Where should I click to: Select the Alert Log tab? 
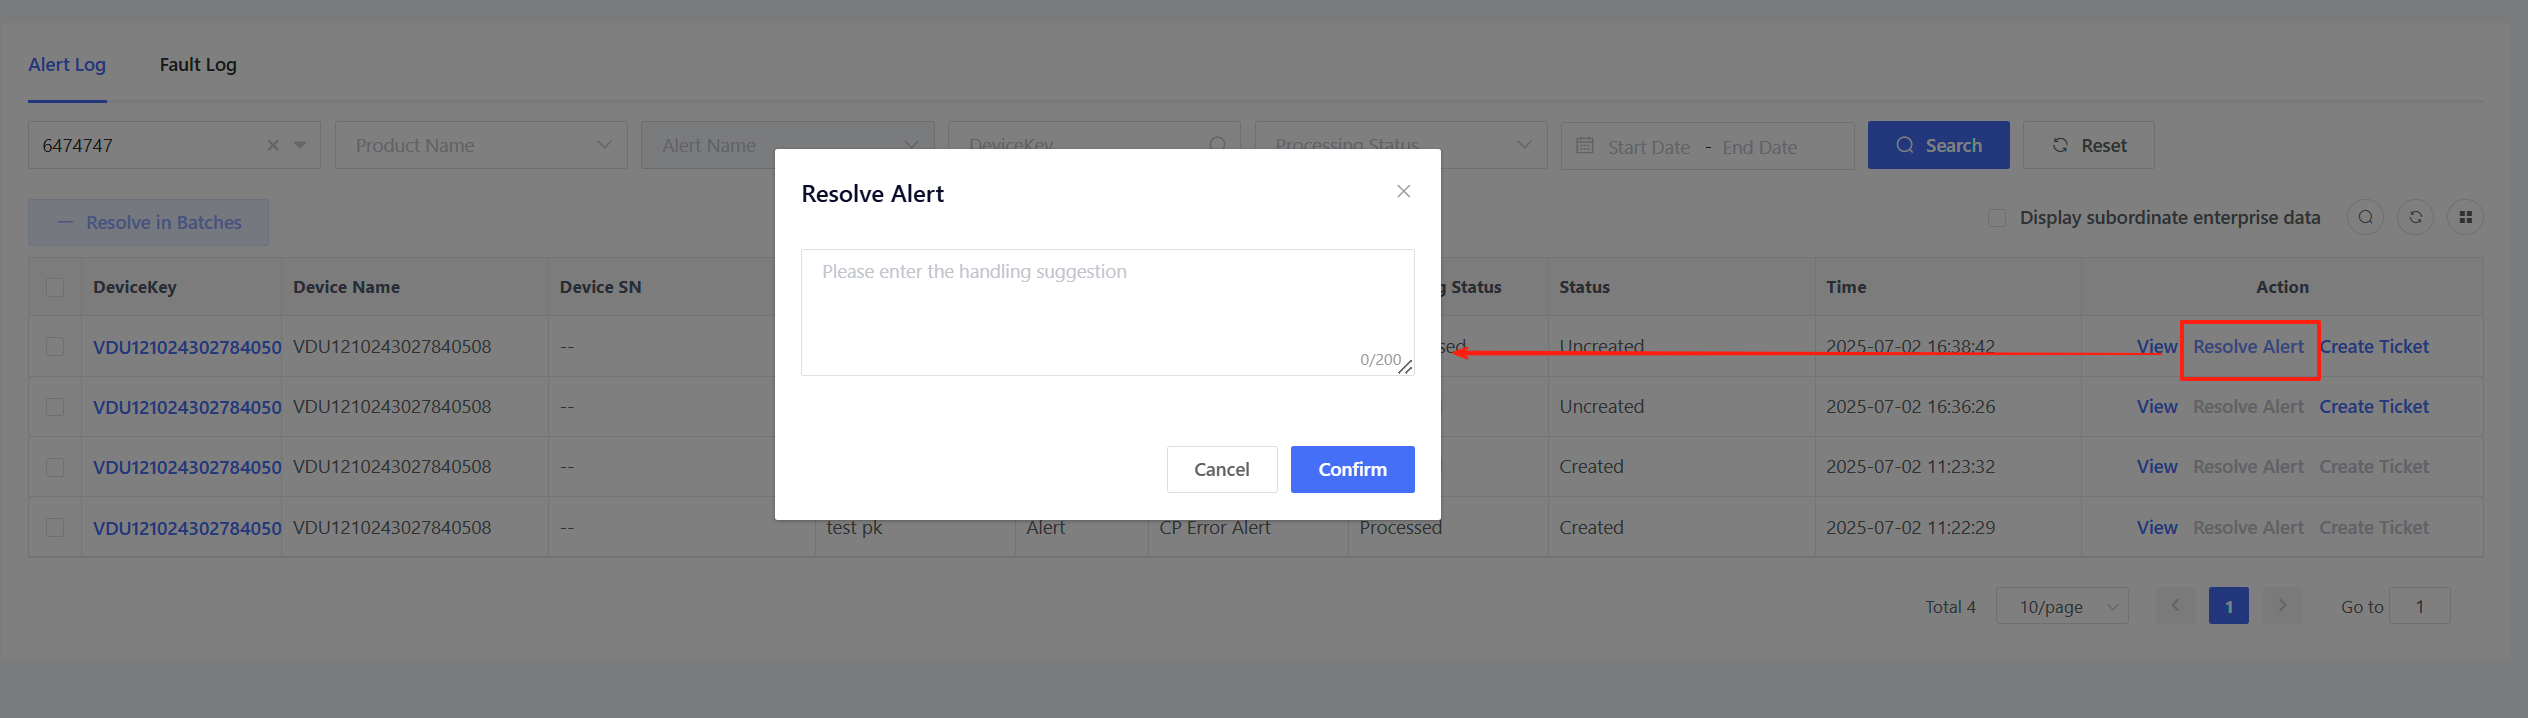point(67,65)
